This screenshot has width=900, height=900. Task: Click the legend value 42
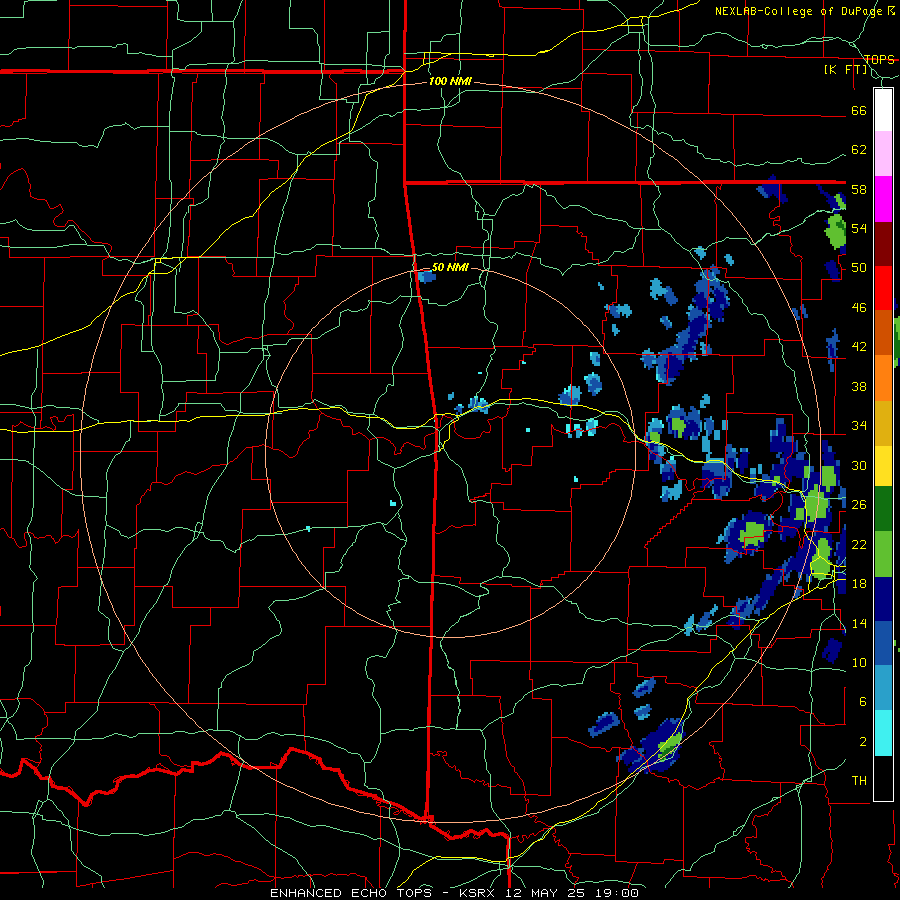[x=859, y=347]
